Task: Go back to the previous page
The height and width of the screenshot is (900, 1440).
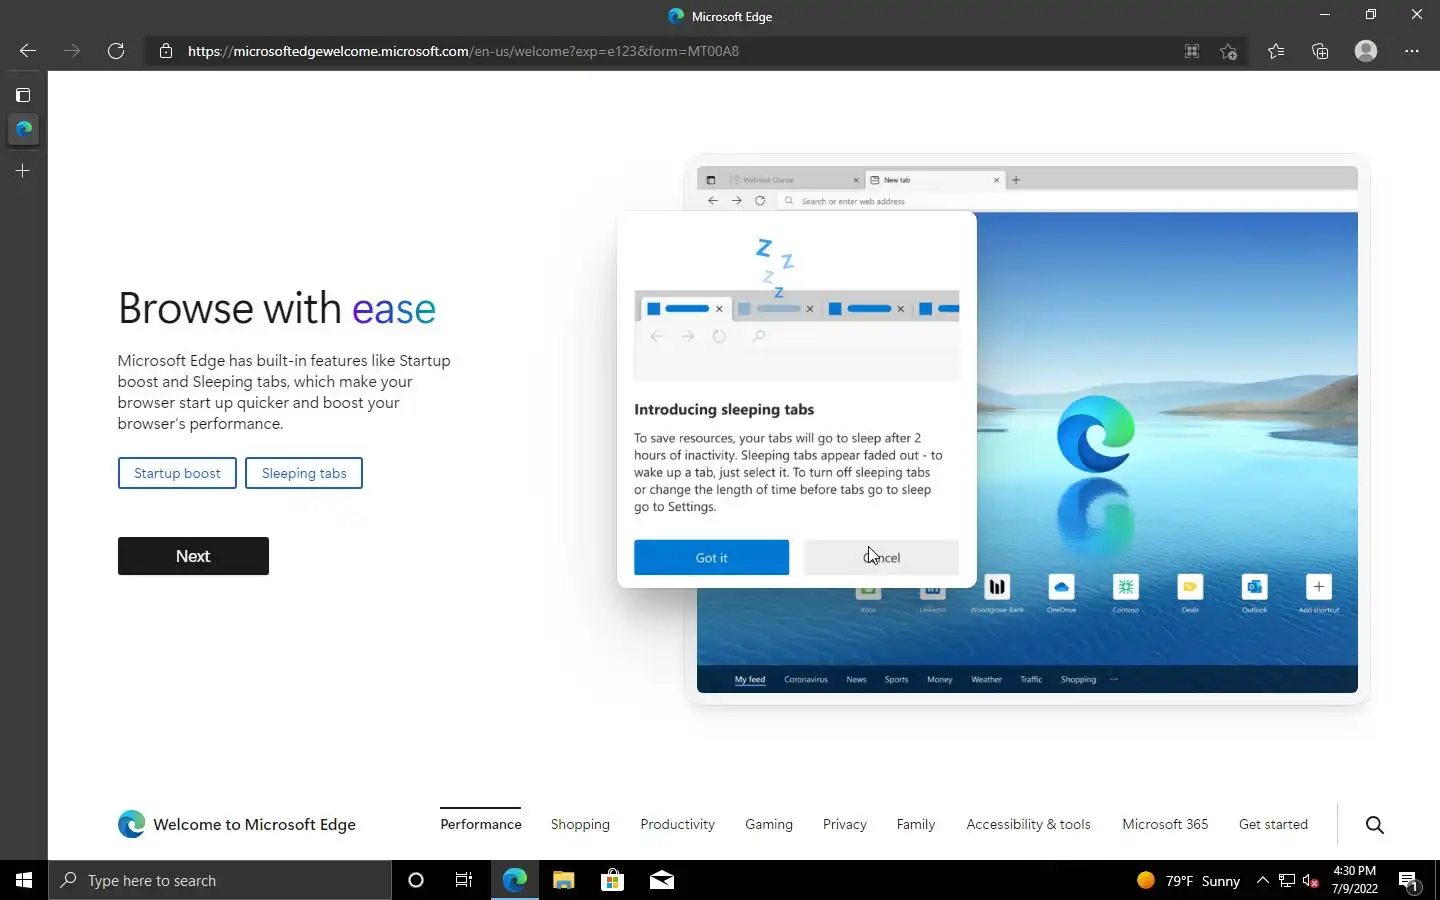Action: [x=28, y=51]
